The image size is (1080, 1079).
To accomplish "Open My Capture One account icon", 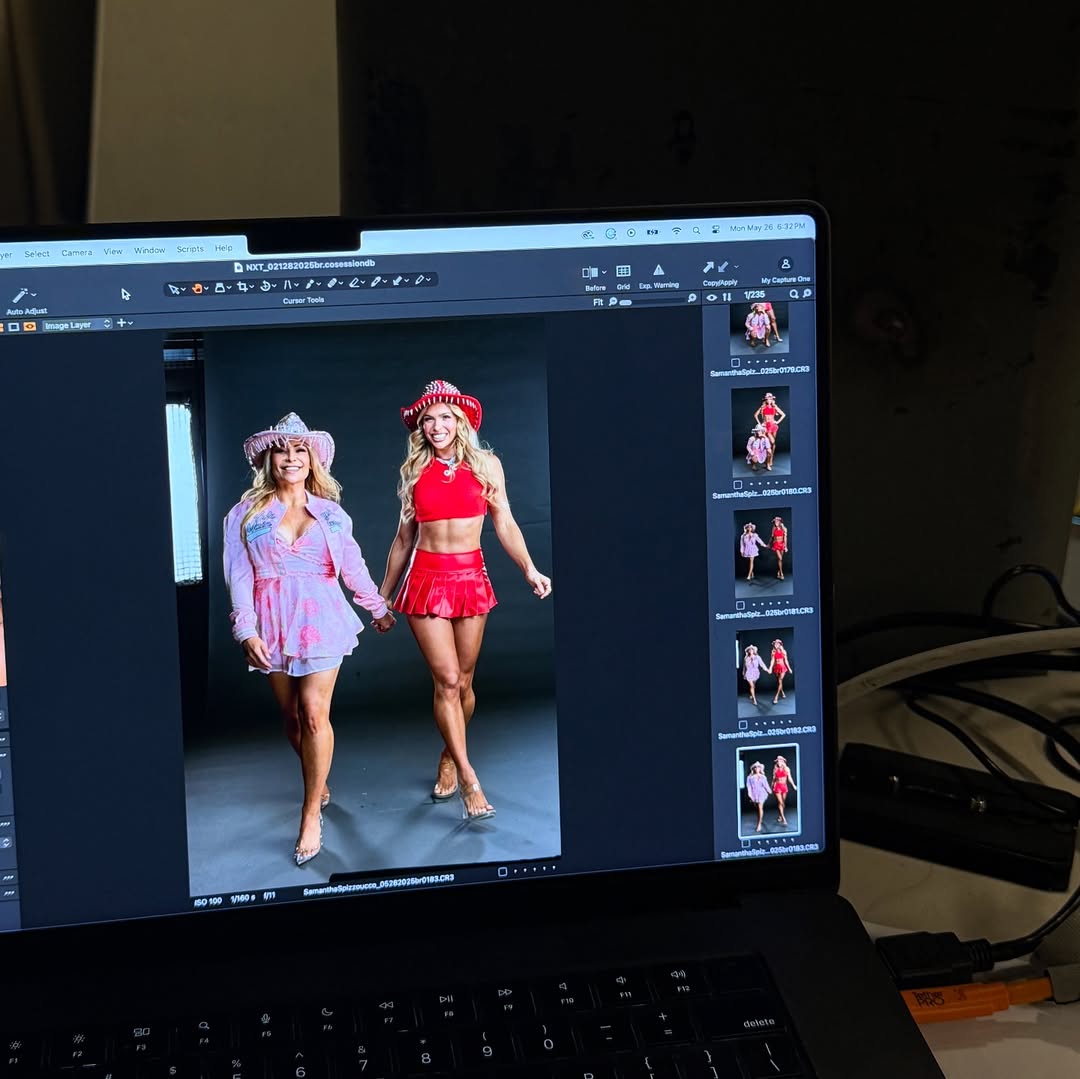I will click(785, 264).
